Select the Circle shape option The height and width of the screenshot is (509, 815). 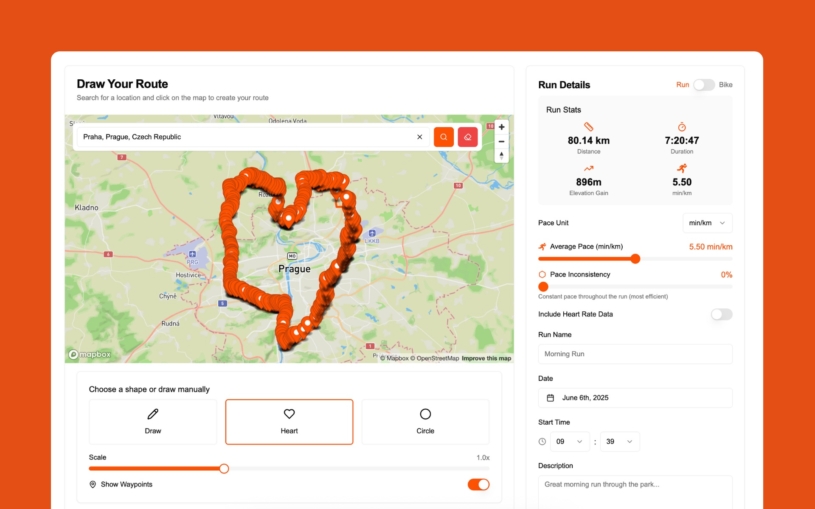click(x=425, y=421)
